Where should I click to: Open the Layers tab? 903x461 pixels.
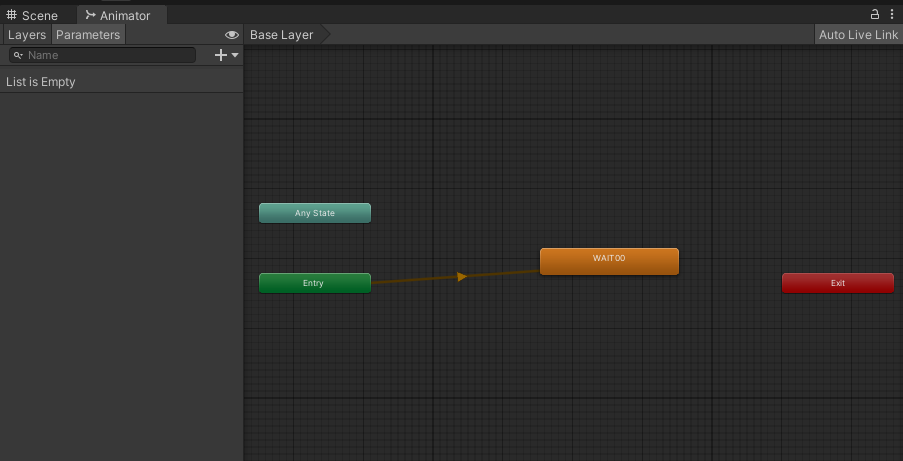point(26,35)
